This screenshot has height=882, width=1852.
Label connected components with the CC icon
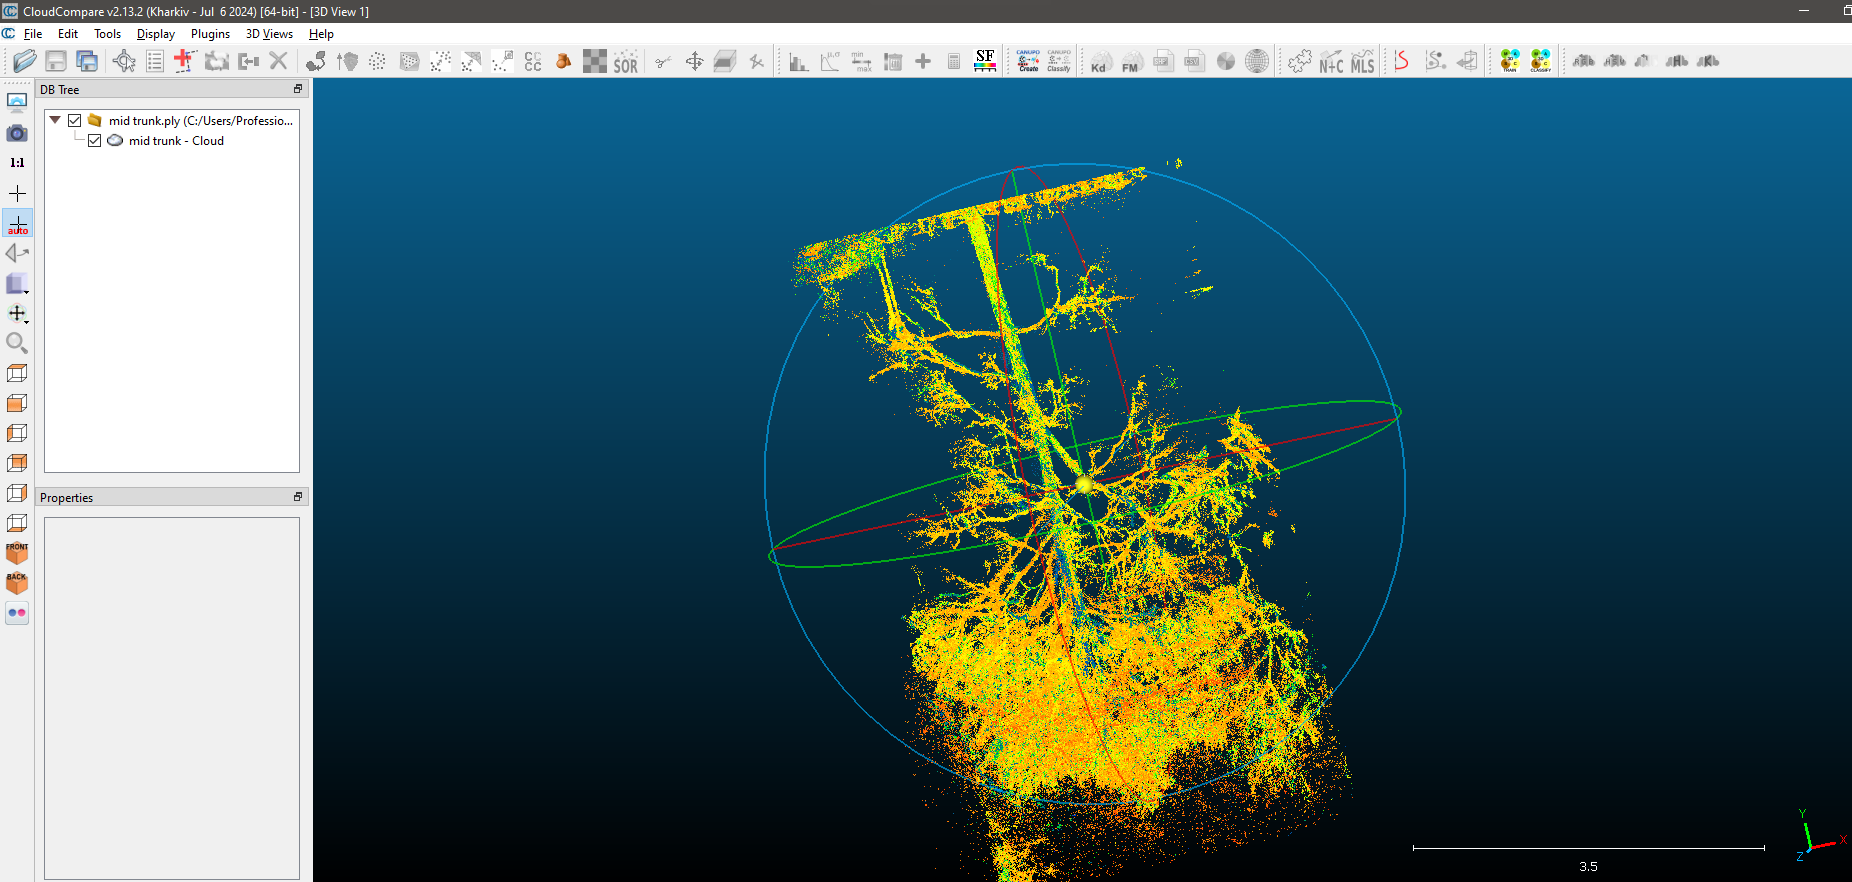pos(533,61)
